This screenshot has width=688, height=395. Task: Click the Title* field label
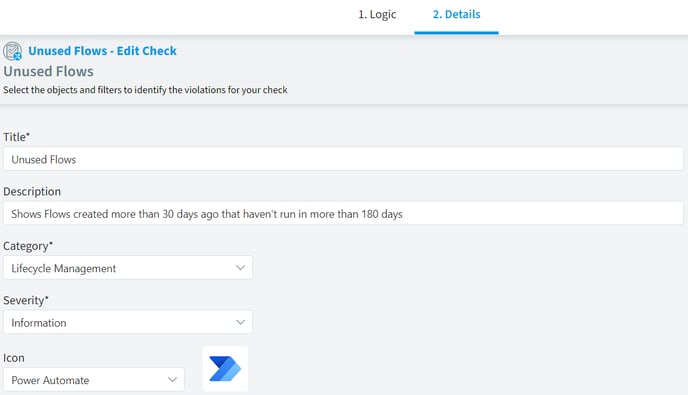pos(16,137)
